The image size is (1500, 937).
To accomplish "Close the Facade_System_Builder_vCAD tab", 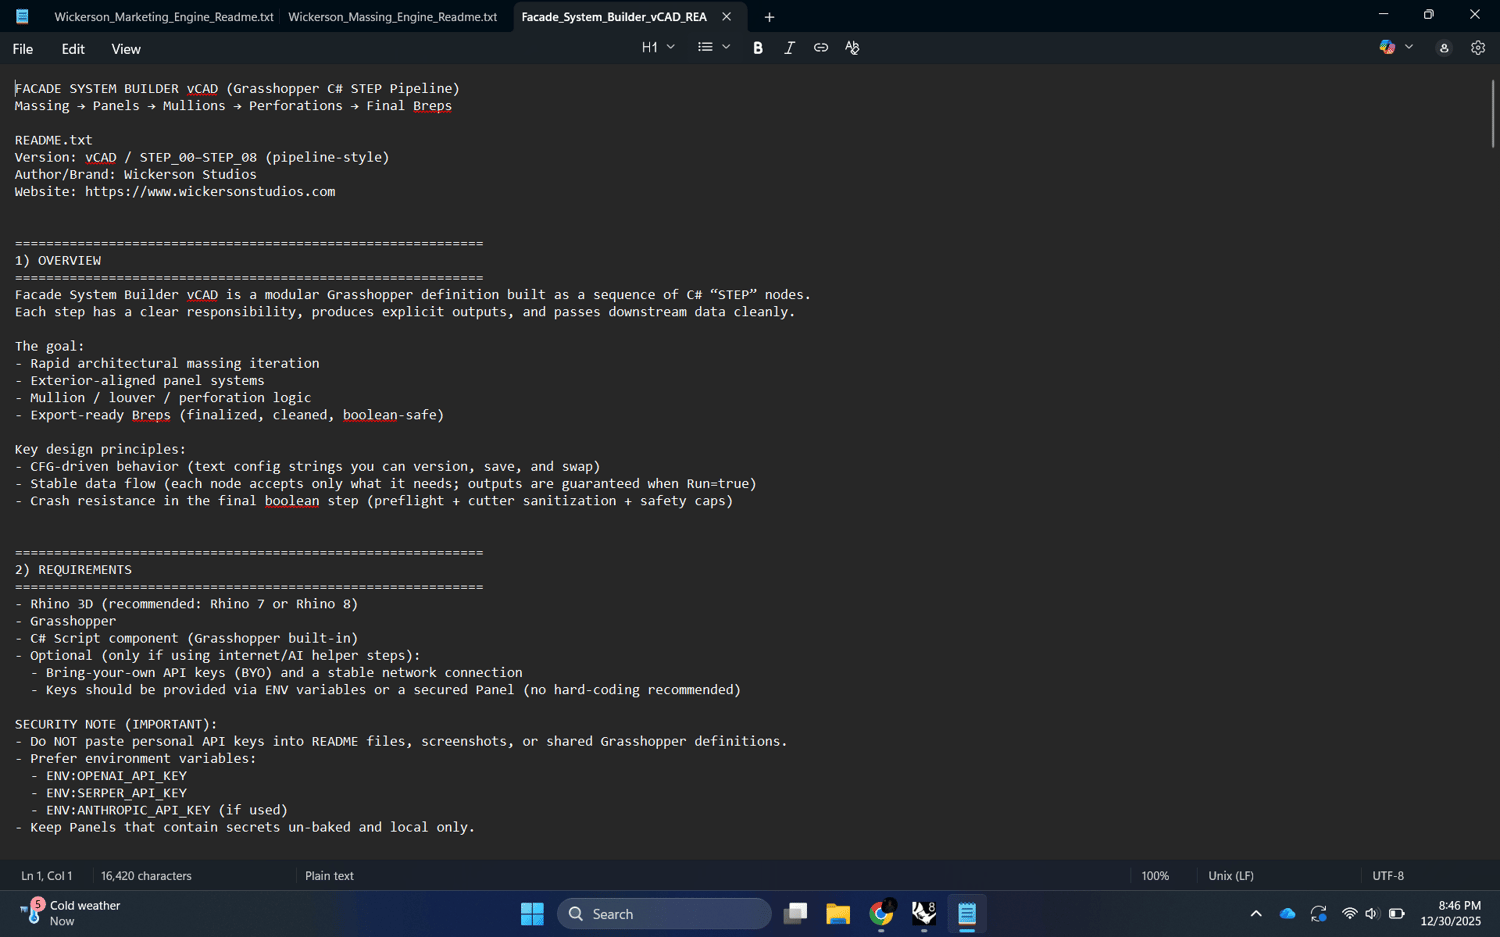I will click(x=727, y=17).
